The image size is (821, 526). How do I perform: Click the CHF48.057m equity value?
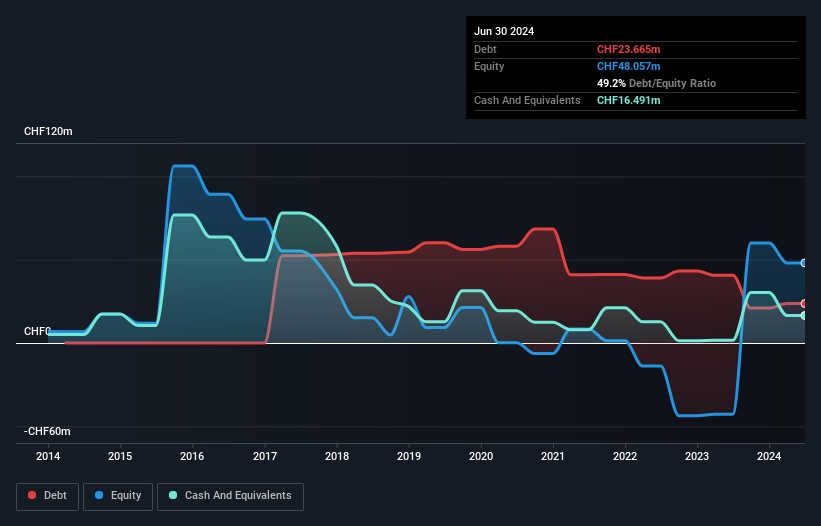628,66
